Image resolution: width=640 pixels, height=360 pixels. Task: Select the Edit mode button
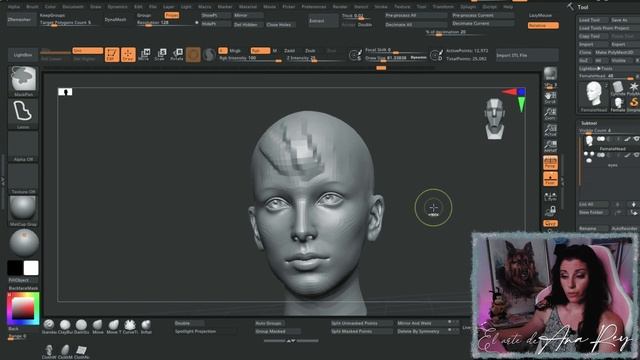[112, 55]
